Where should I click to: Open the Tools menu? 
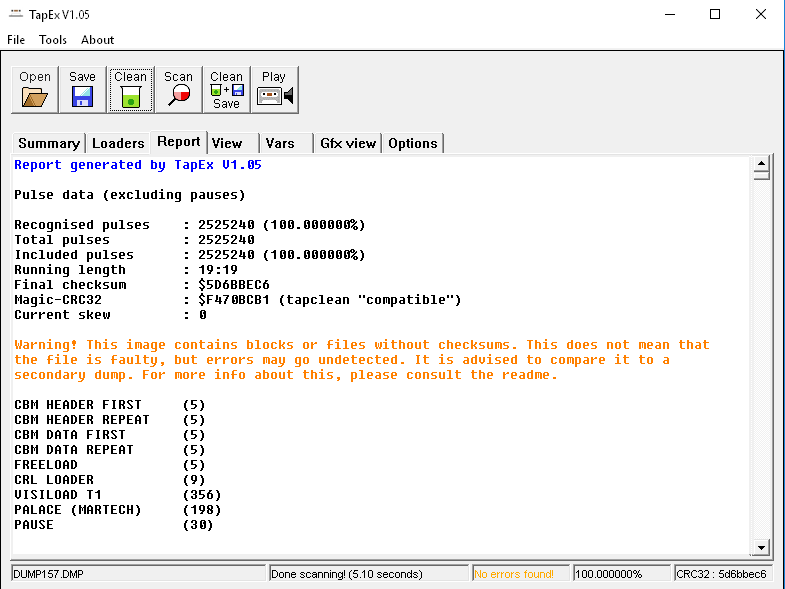click(x=53, y=40)
